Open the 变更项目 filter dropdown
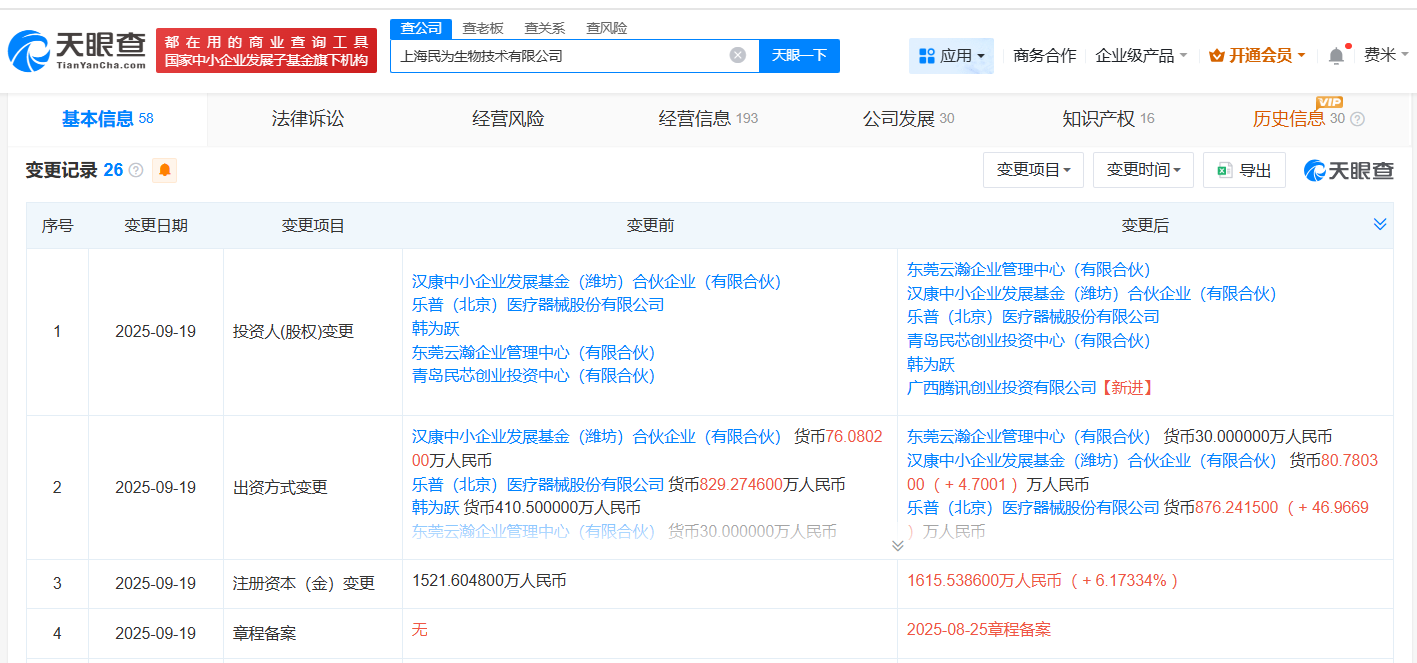 click(1033, 169)
